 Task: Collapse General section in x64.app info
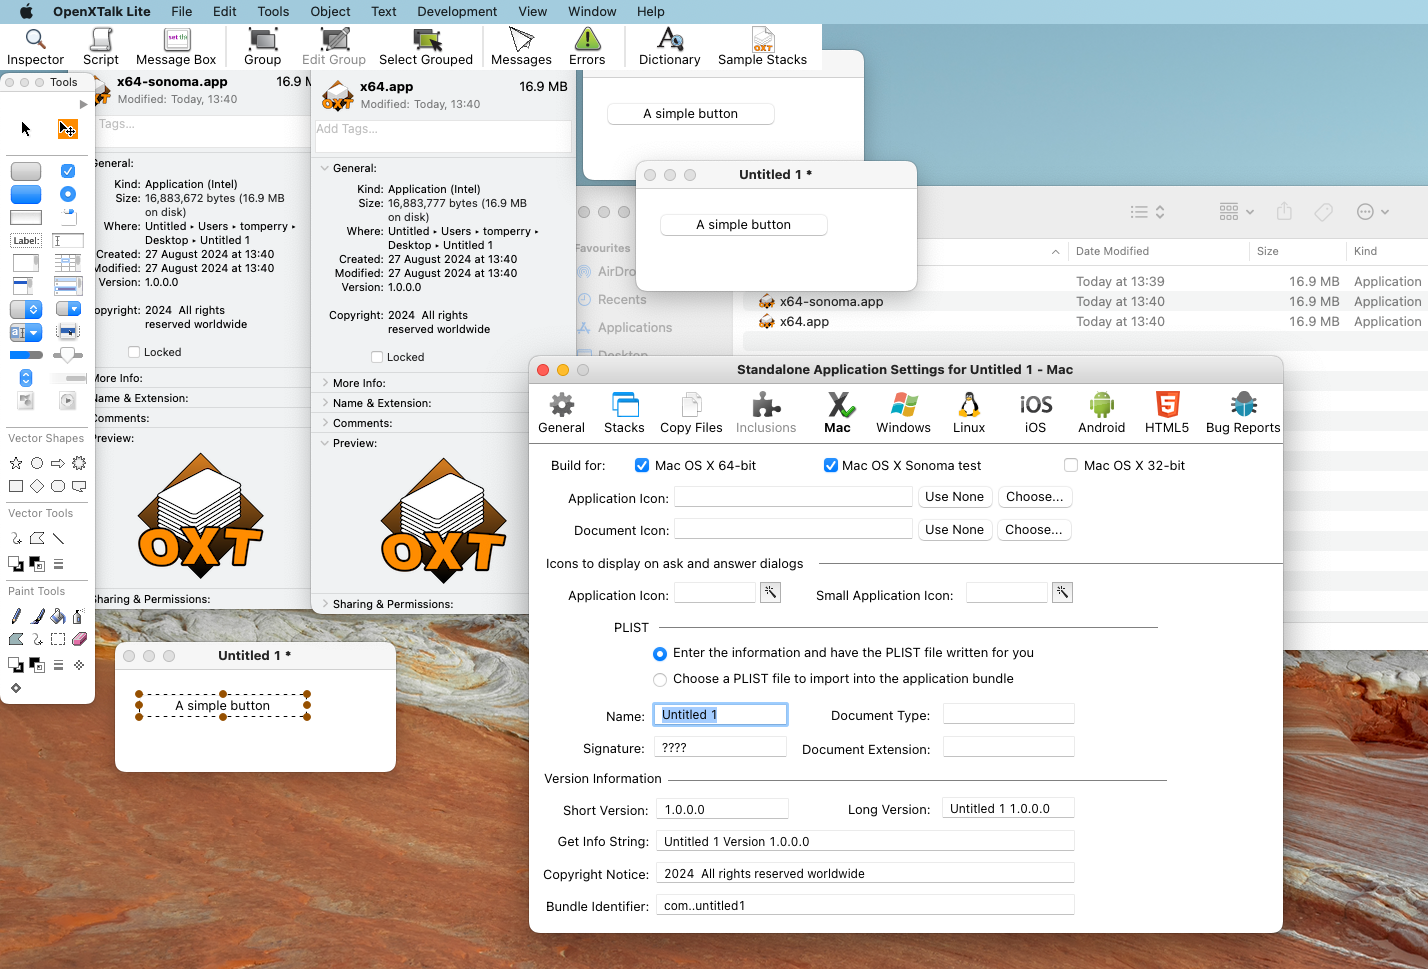(325, 168)
